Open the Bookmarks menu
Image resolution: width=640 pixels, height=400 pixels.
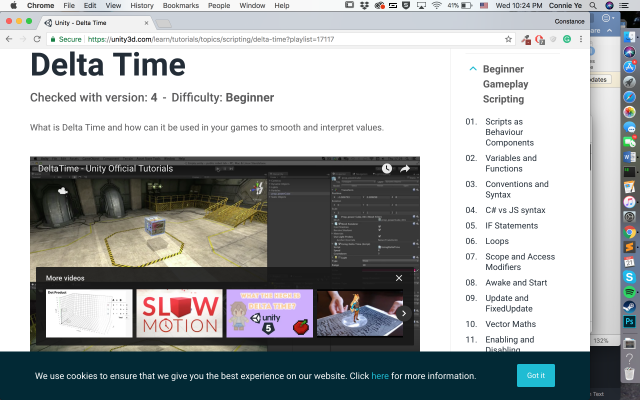[180, 5]
